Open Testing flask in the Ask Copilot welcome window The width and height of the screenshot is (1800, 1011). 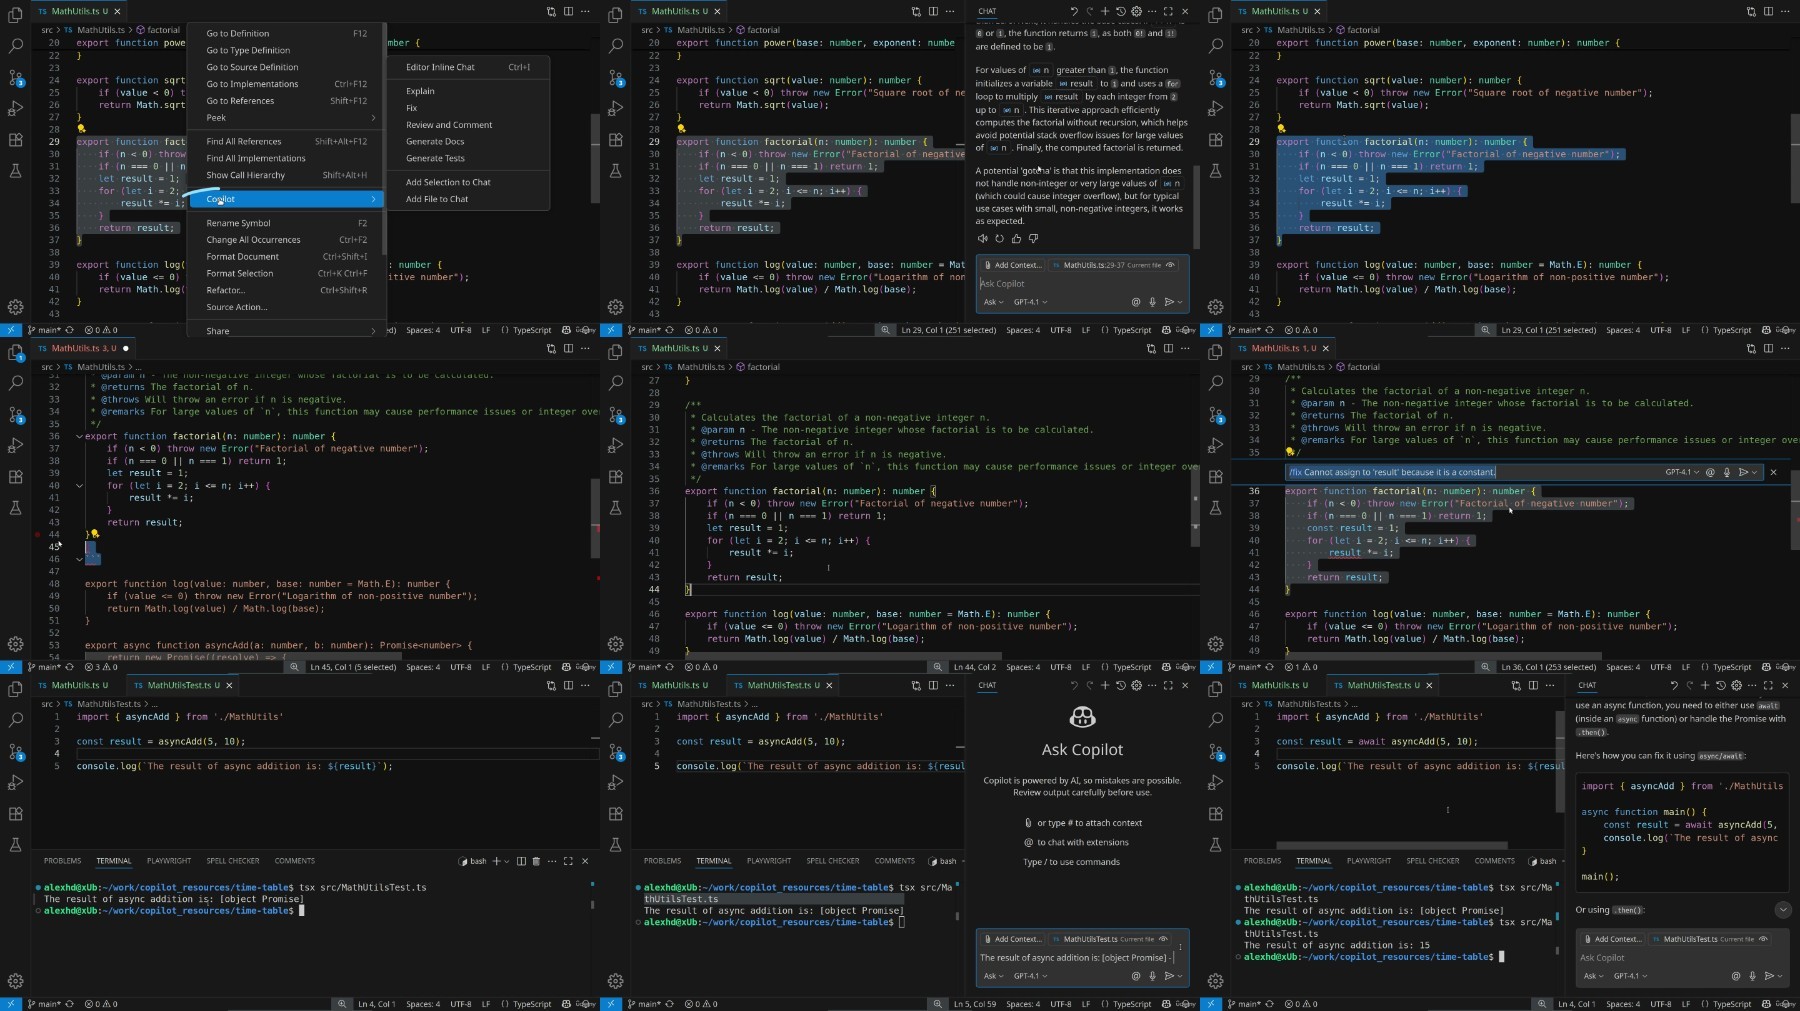tap(615, 845)
